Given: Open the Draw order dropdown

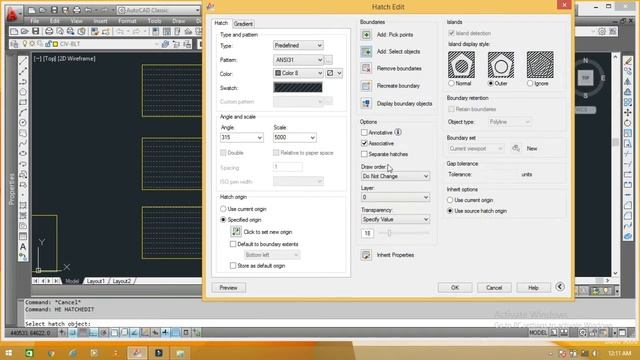Looking at the screenshot, I should pos(395,176).
